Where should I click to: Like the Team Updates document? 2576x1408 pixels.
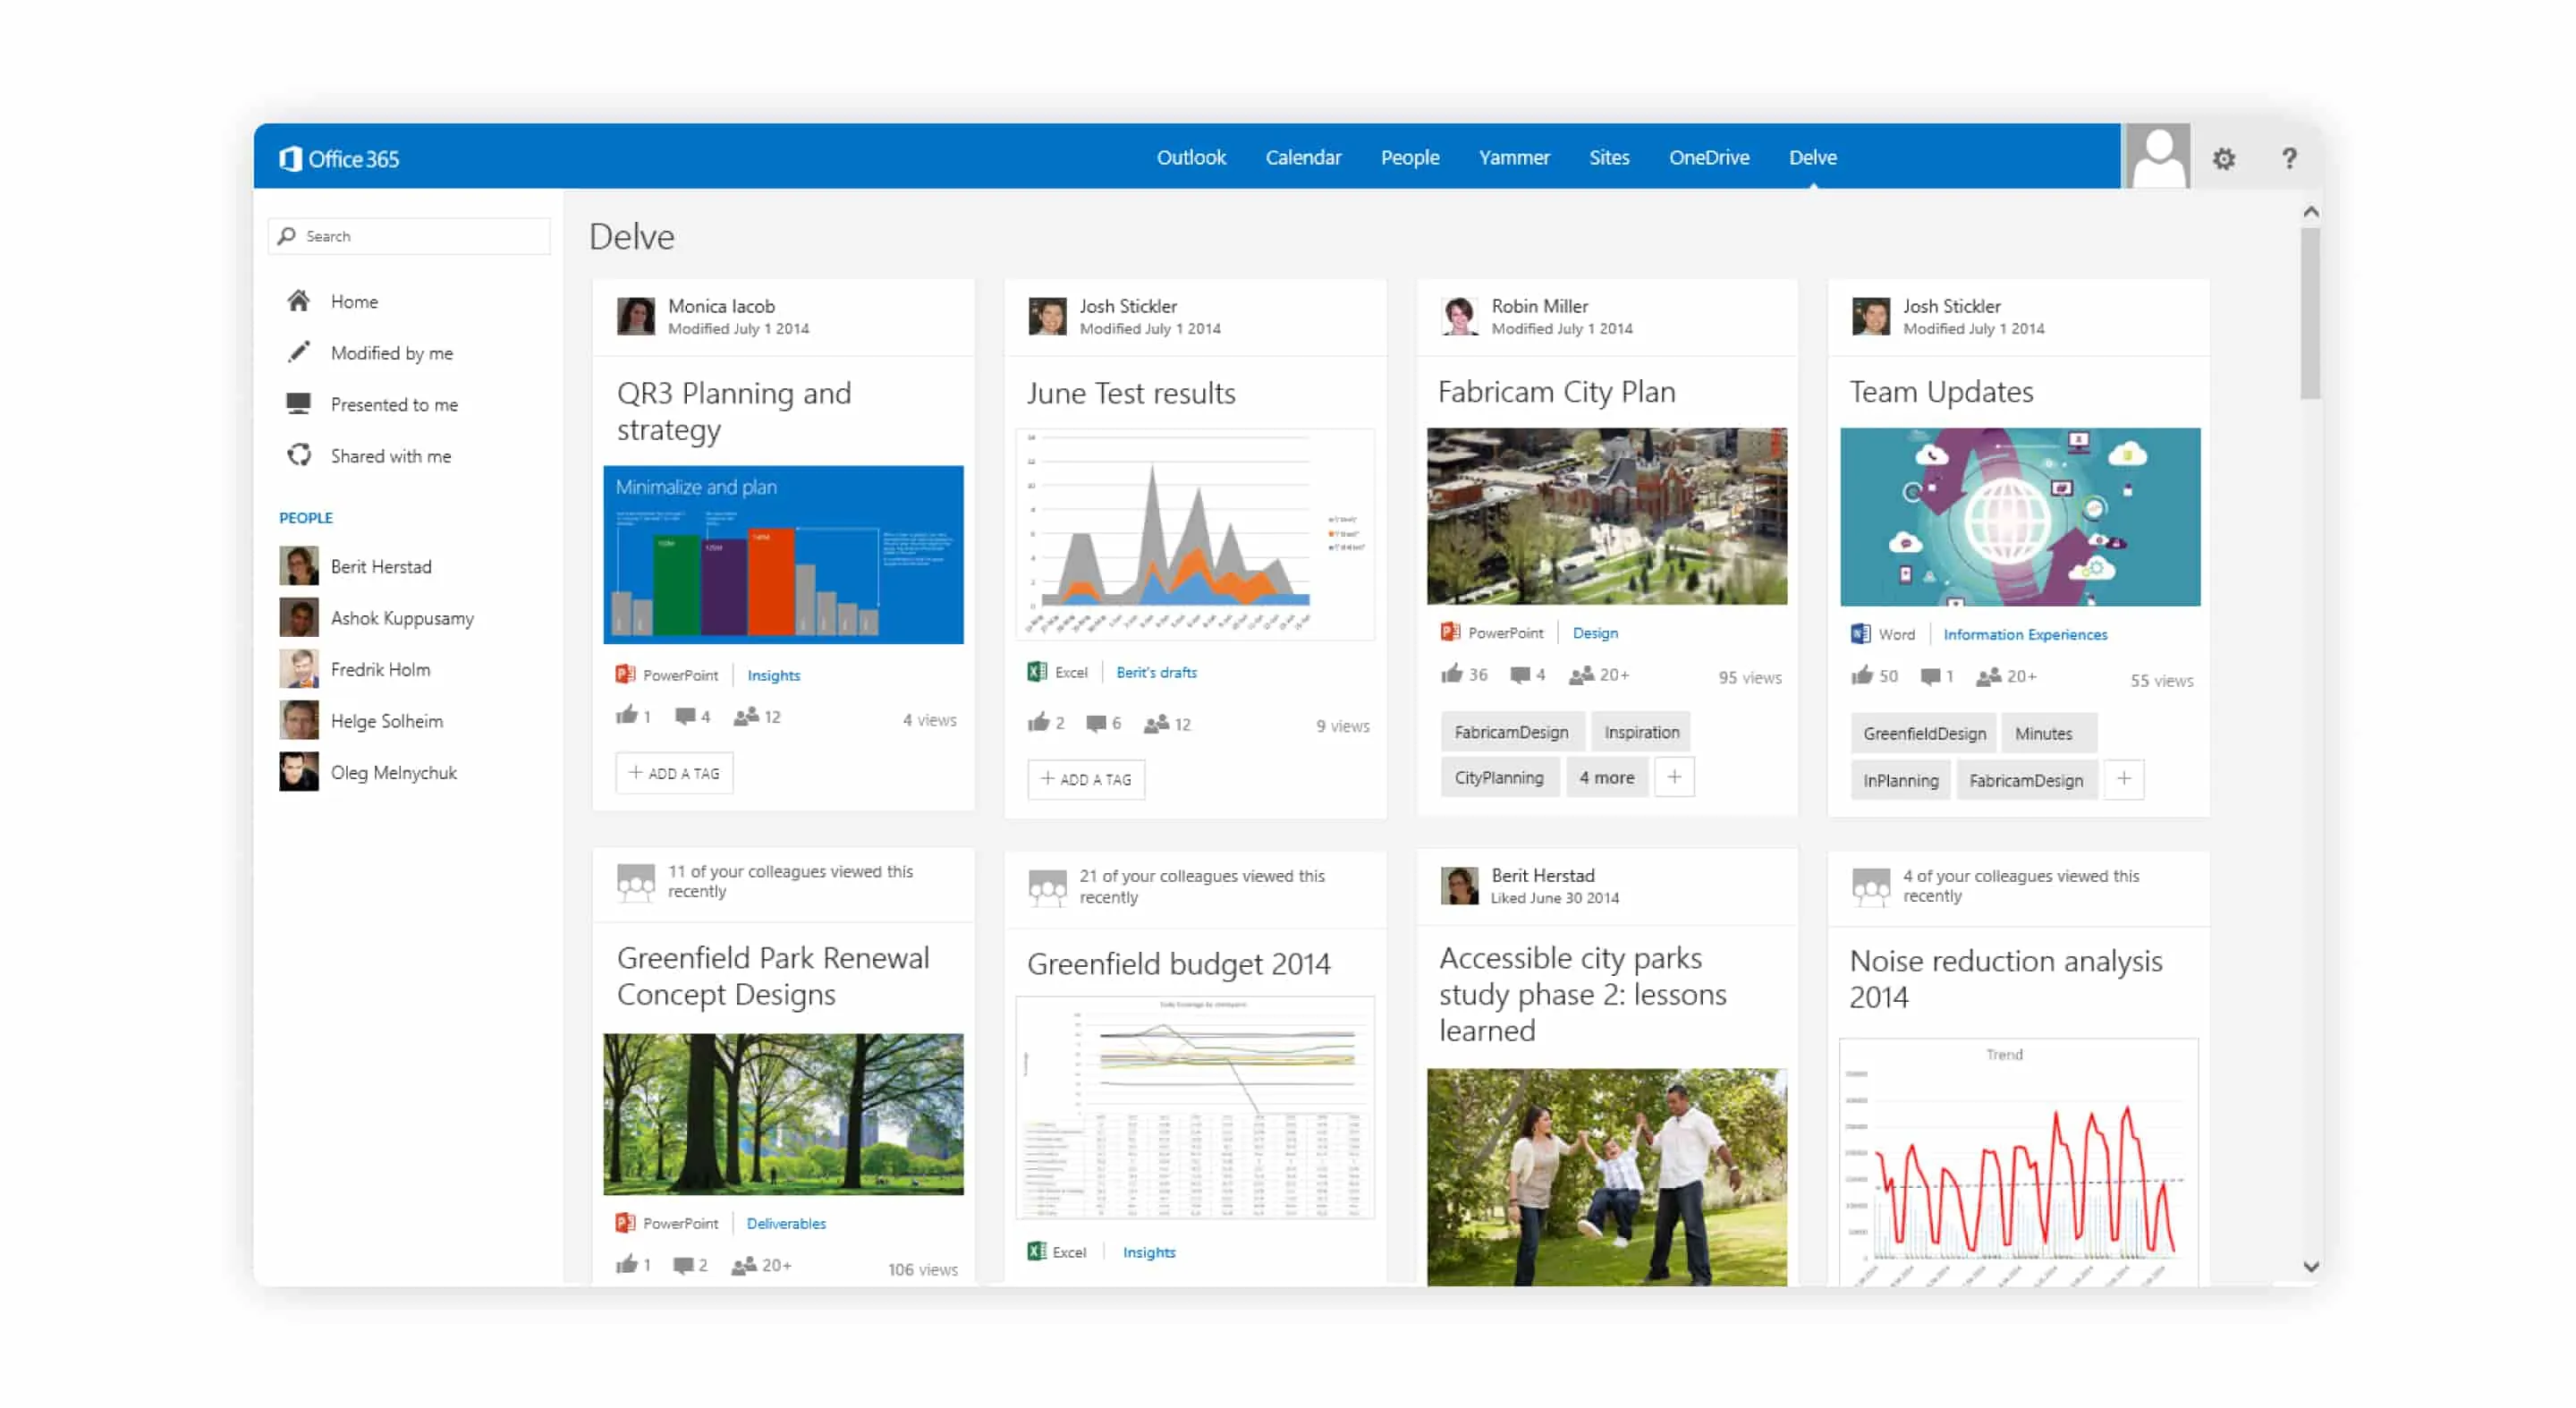coord(1863,676)
